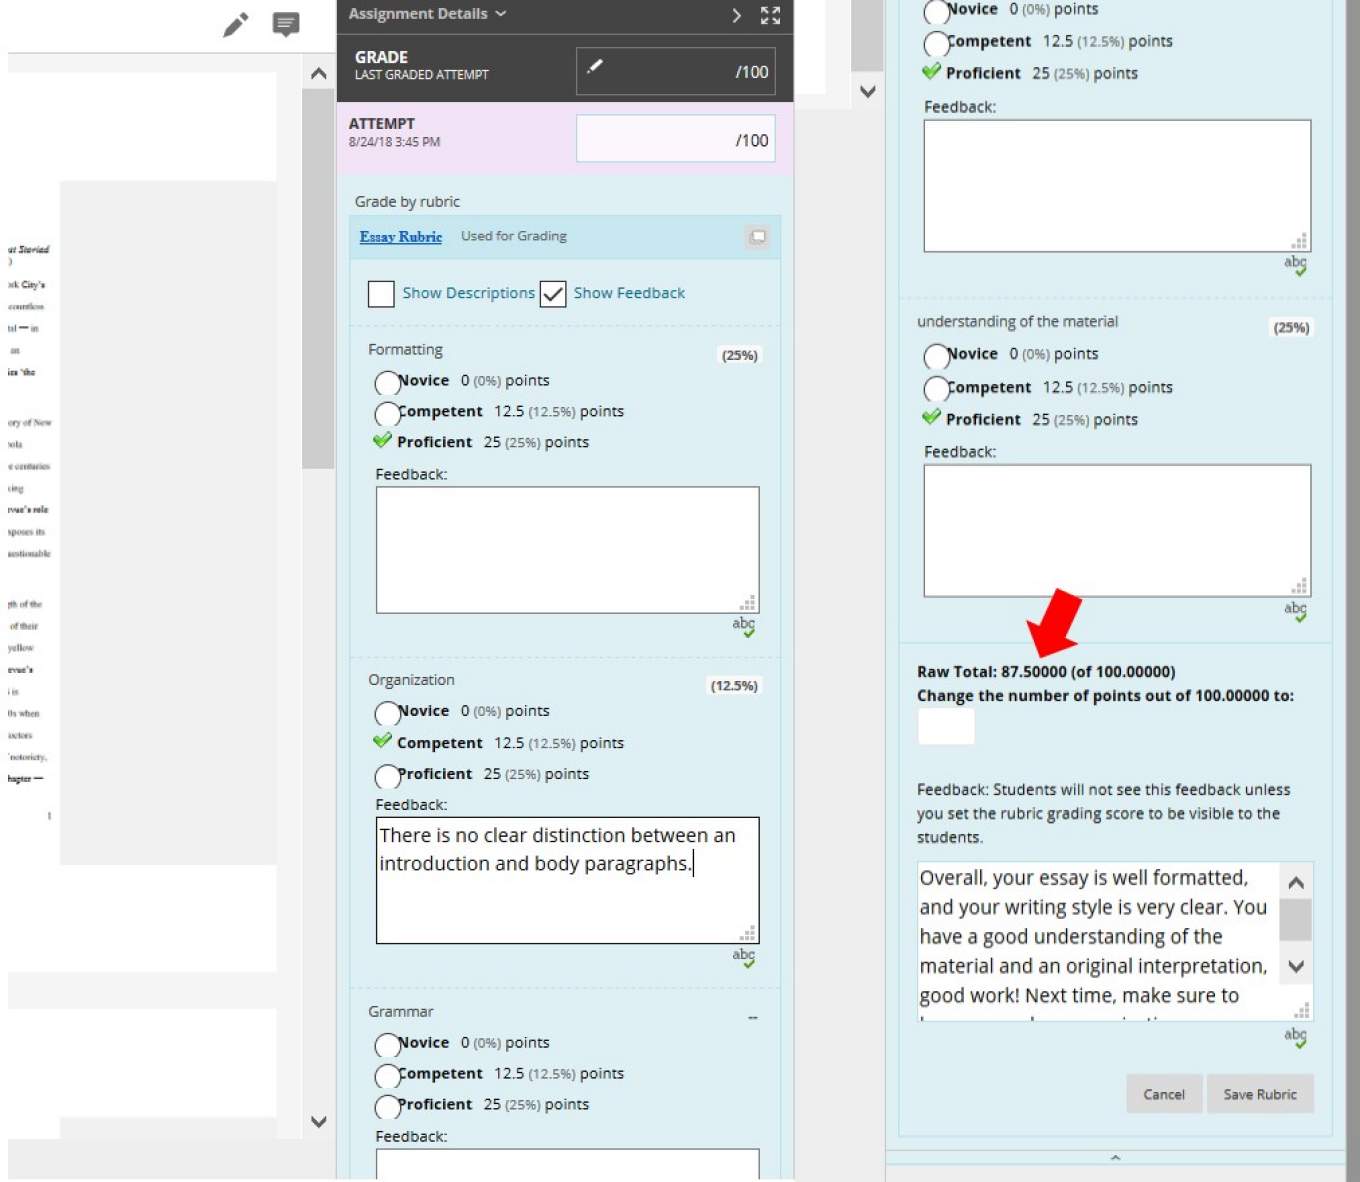1360x1182 pixels.
Task: Click the down chevron above the rubric panel
Action: point(867,91)
